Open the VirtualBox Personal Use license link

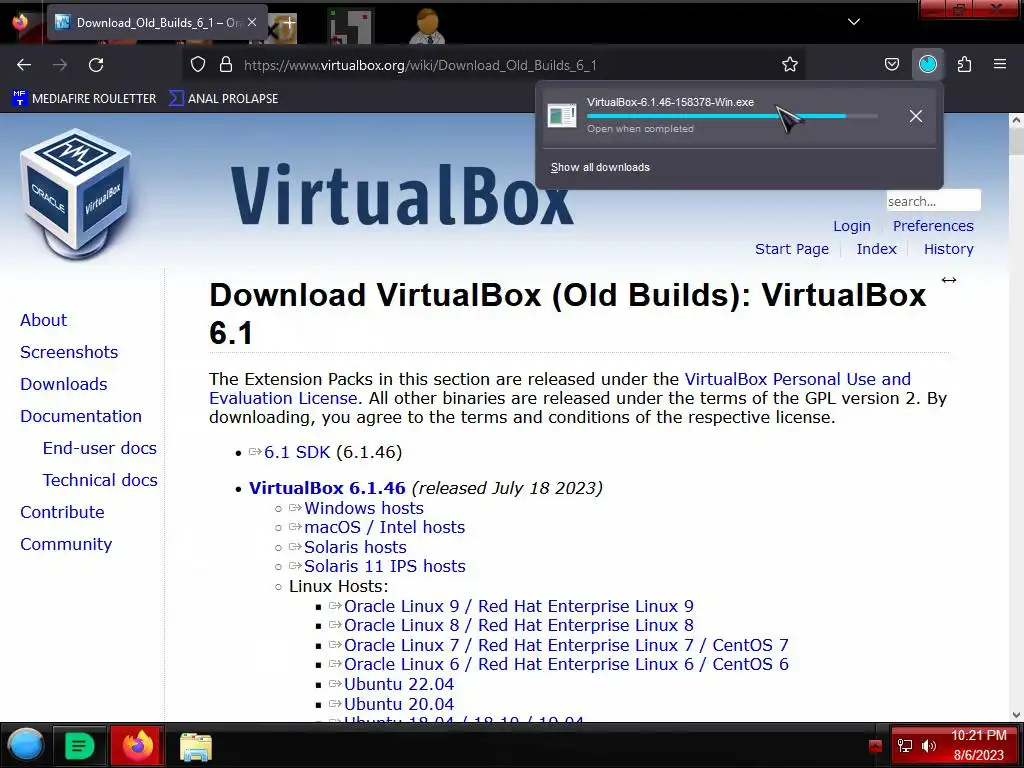pyautogui.click(x=797, y=379)
